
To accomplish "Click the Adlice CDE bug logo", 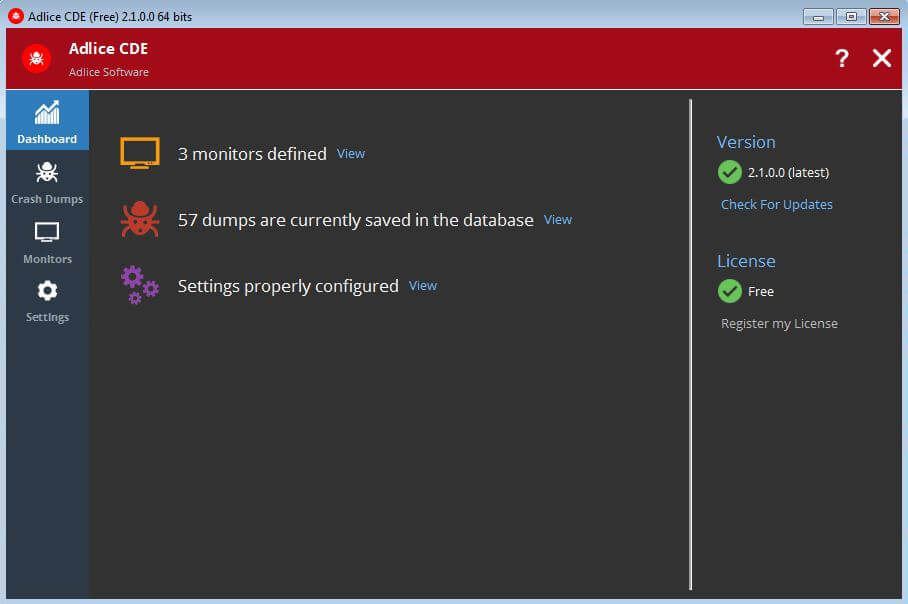I will coord(37,59).
